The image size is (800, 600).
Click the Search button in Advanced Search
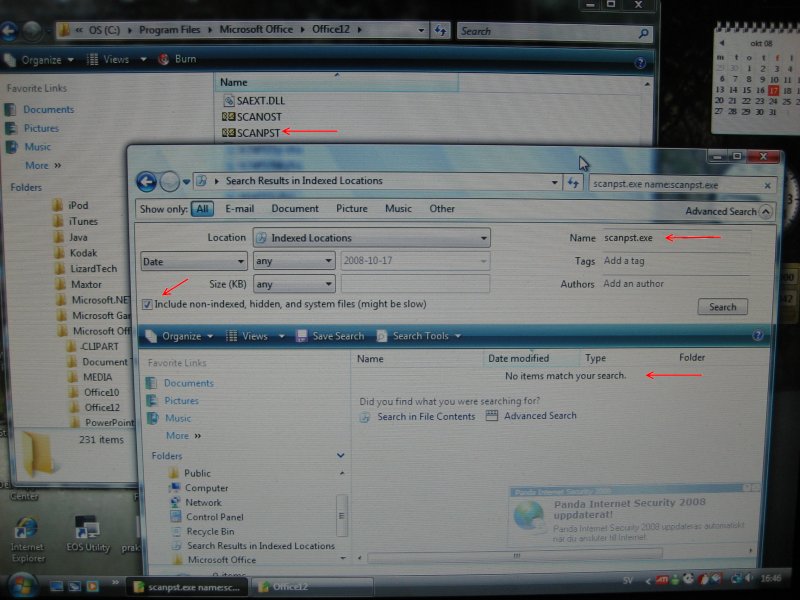pos(722,307)
